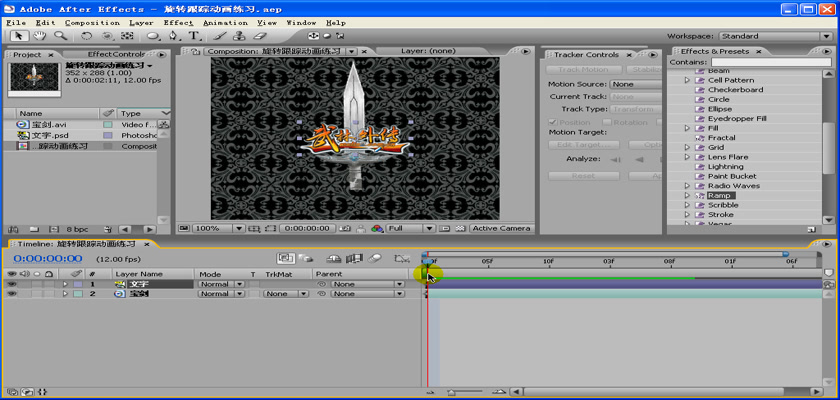
Task: Select the Pen tool
Action: click(173, 36)
